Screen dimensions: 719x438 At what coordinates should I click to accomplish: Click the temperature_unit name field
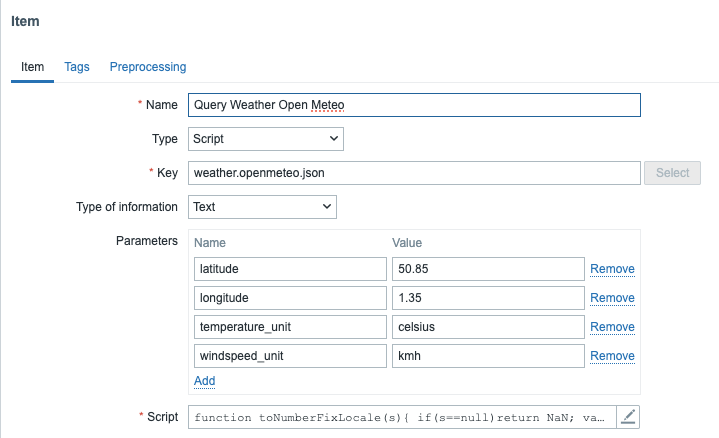click(289, 327)
